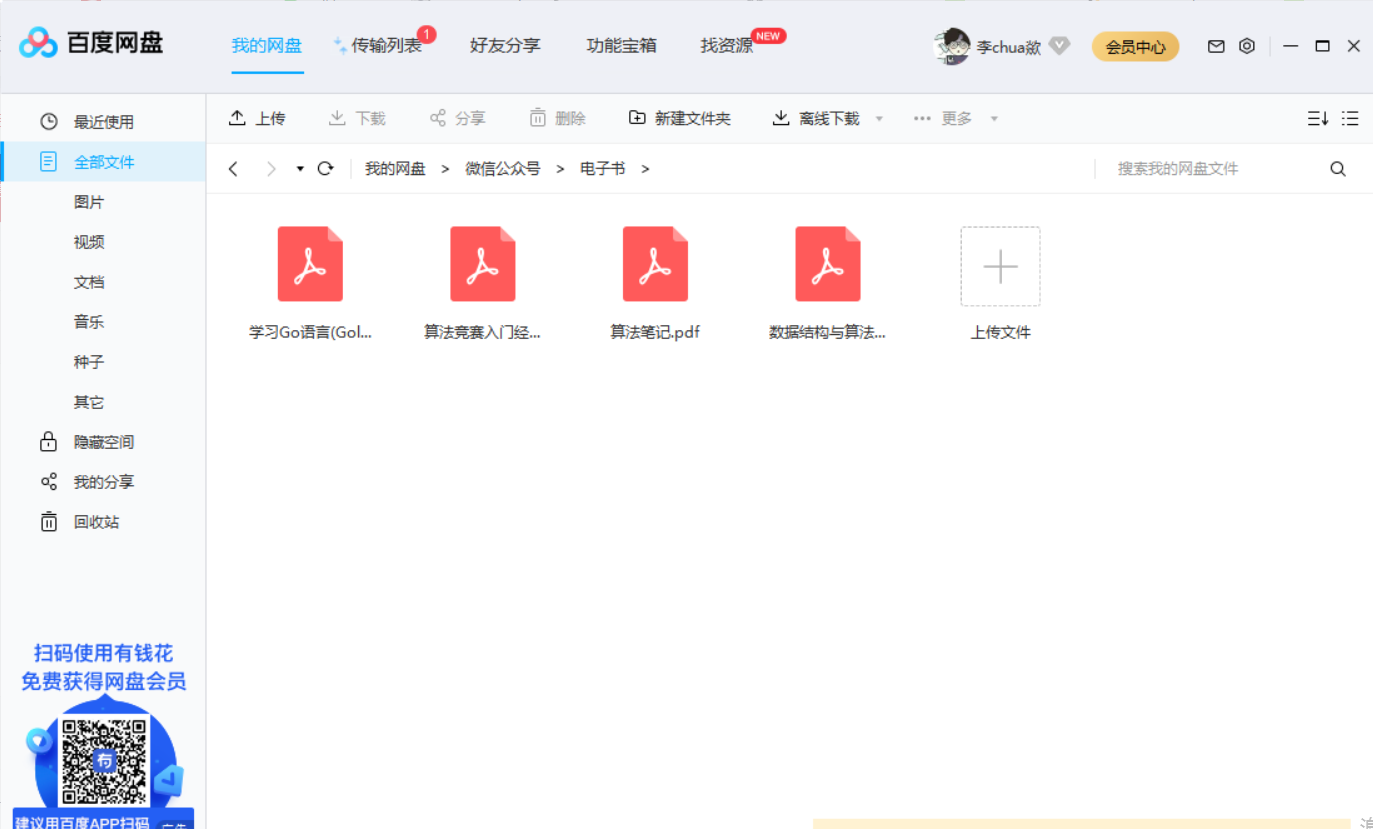Select the 下载 (Download) toolbar icon
1373x829 pixels.
335,117
